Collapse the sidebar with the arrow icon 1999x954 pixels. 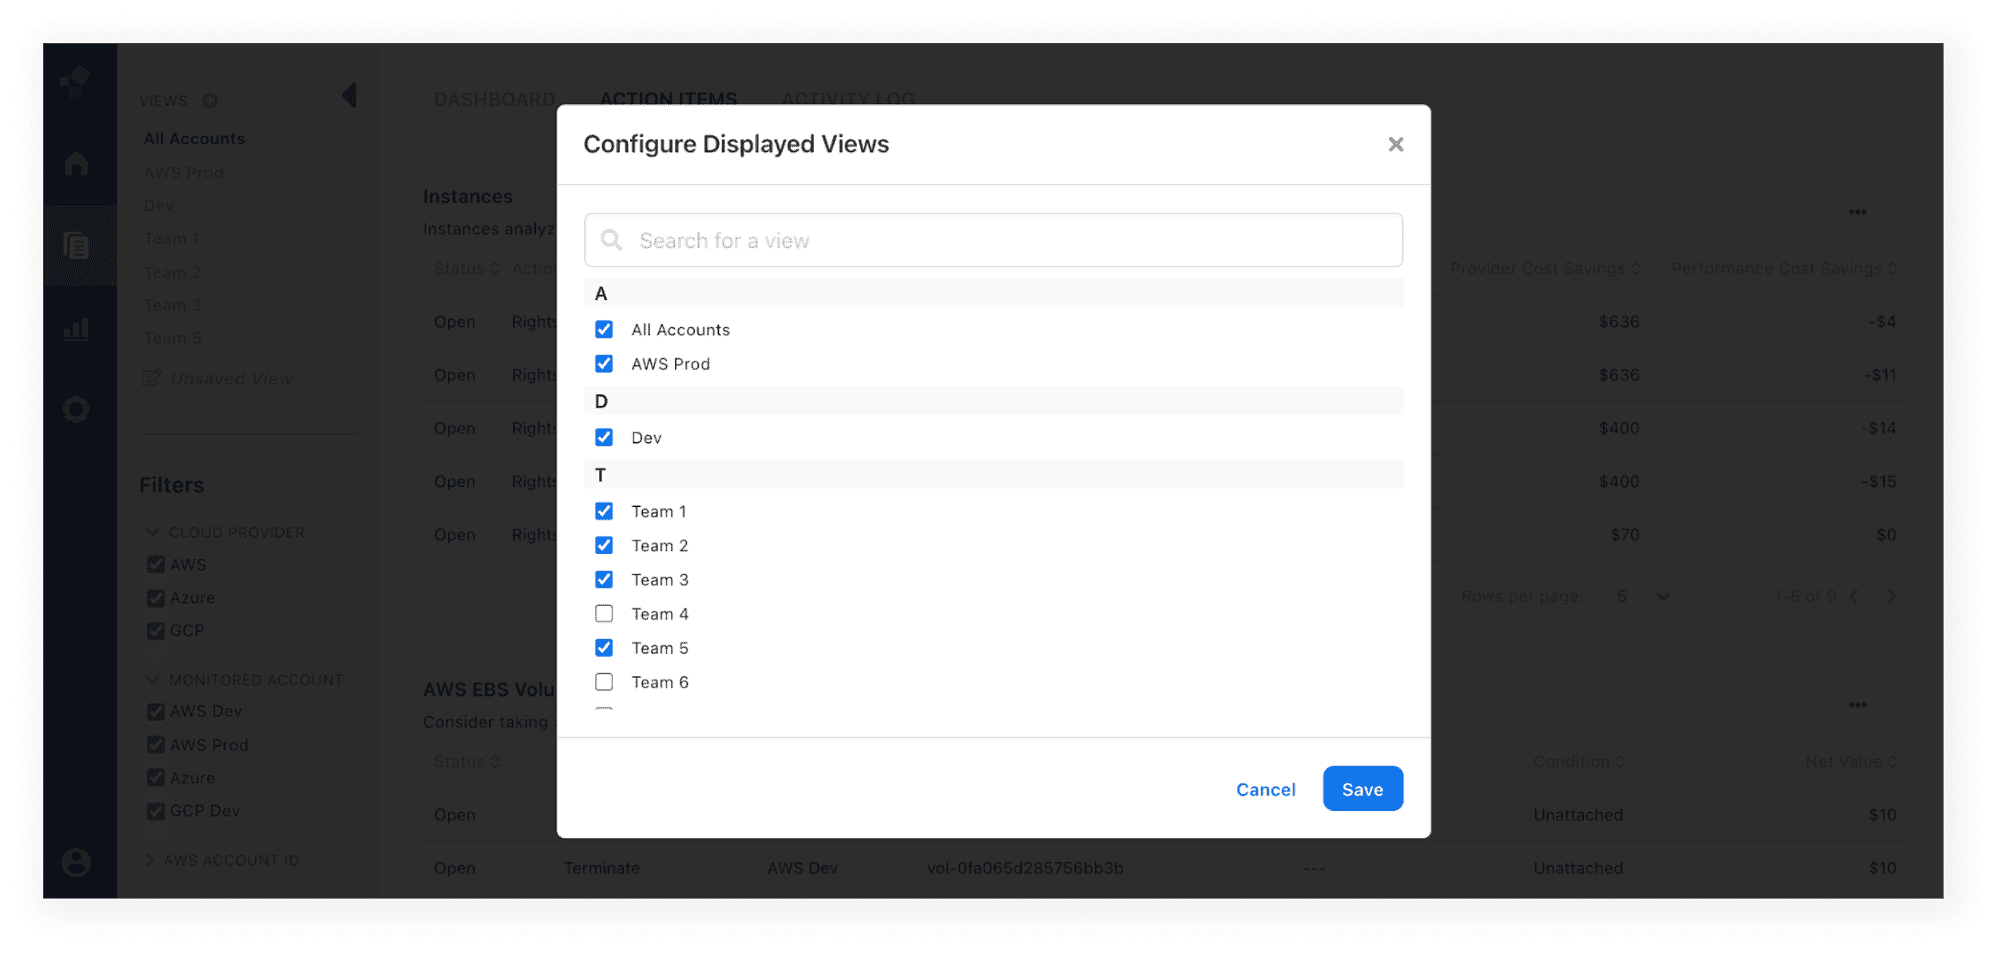point(349,96)
